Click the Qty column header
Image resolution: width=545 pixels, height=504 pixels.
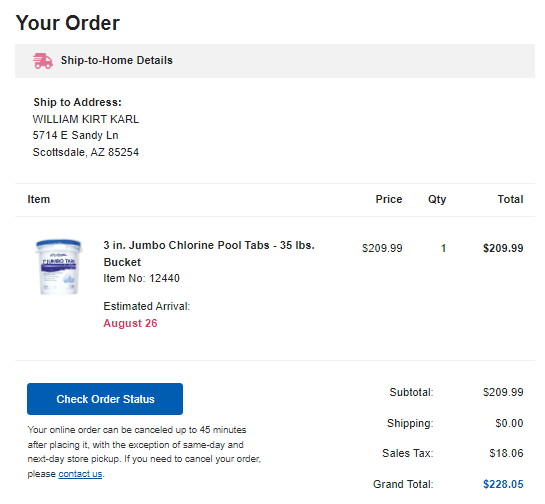(x=437, y=200)
